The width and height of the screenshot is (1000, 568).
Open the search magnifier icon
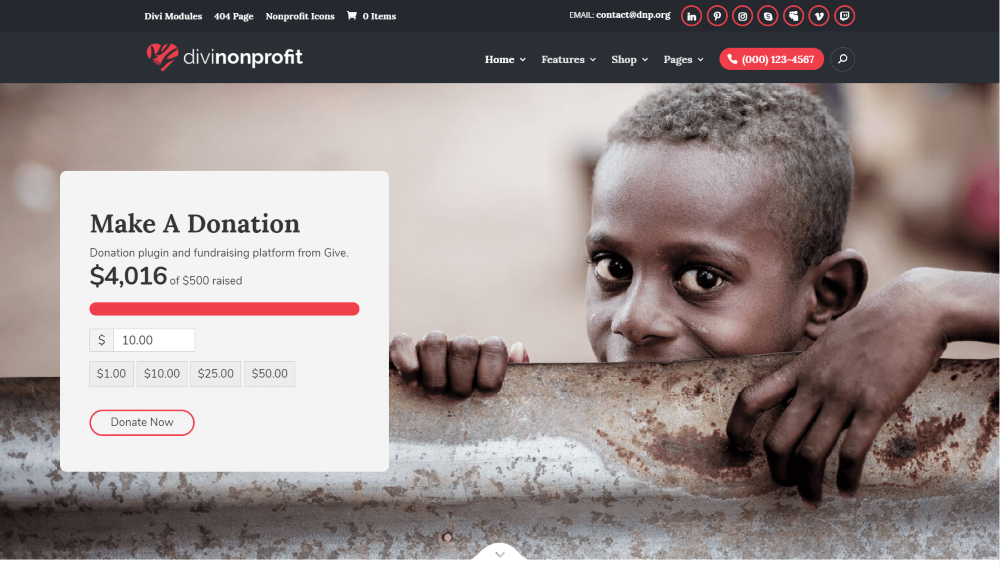(x=842, y=59)
